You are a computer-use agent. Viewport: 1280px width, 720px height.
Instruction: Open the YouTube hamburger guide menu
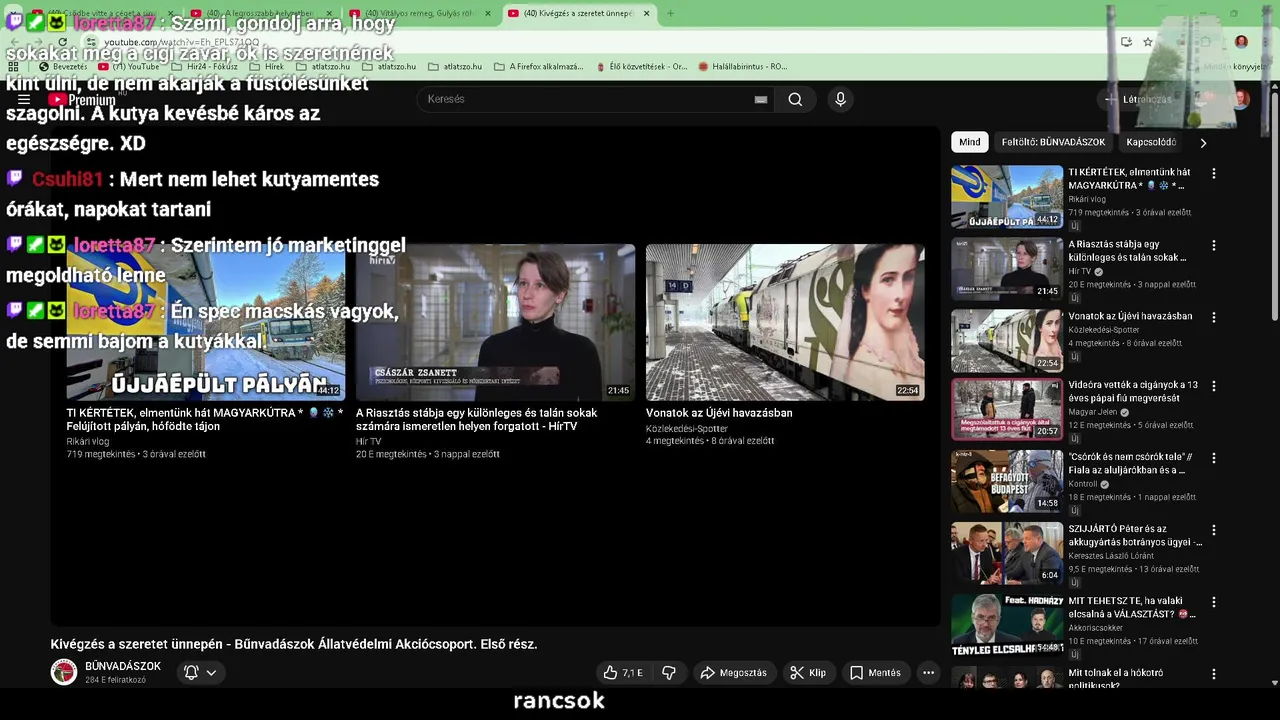pyautogui.click(x=24, y=99)
